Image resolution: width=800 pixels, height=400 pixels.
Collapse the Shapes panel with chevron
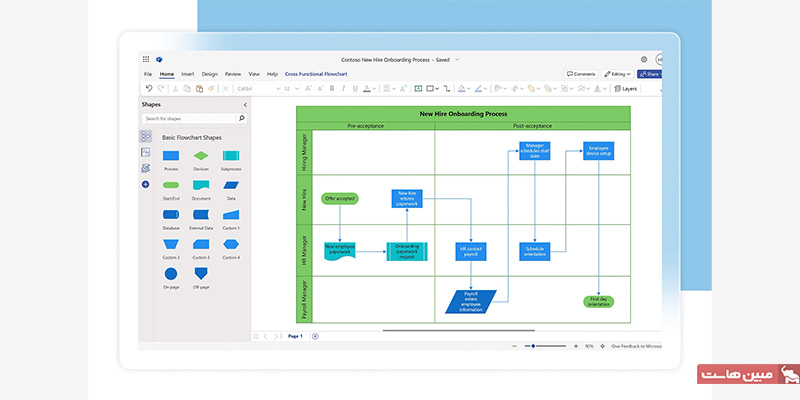[245, 104]
